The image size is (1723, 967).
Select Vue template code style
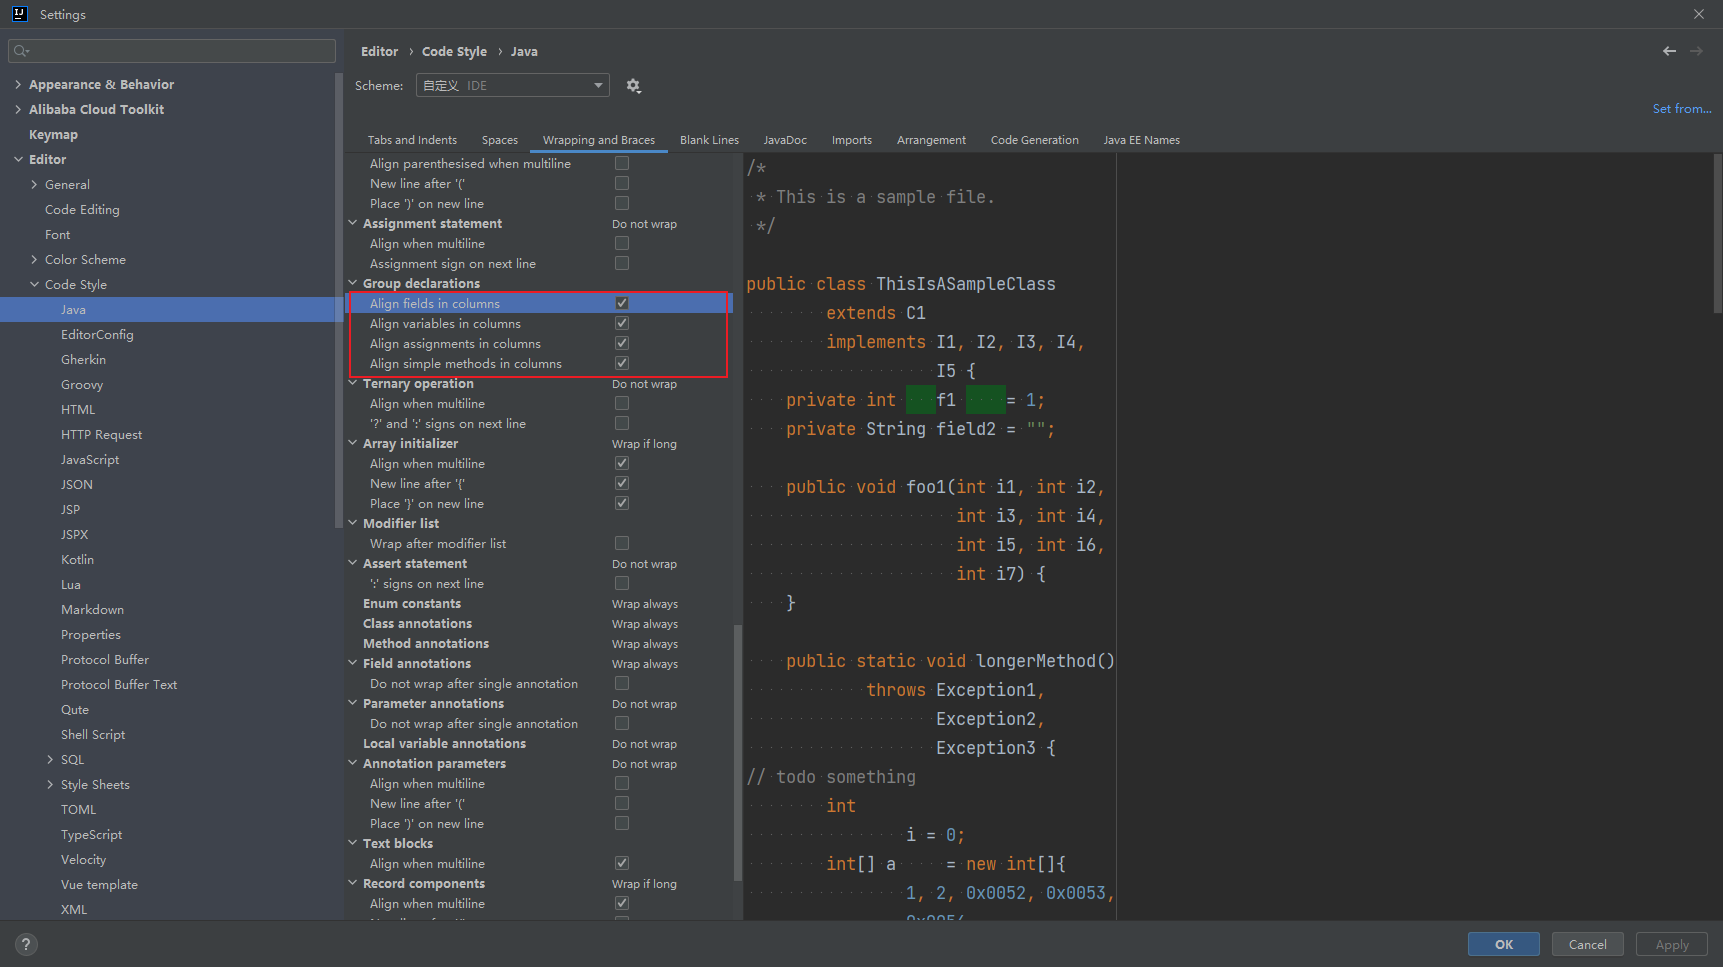click(99, 884)
